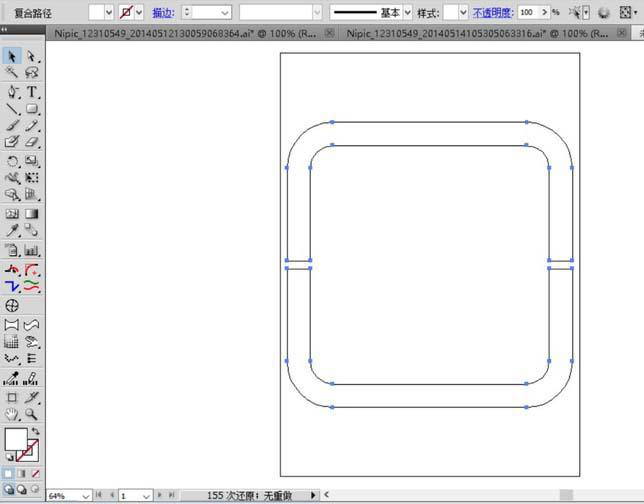The width and height of the screenshot is (644, 504).
Task: Select the Column Graph tool
Action: pyautogui.click(x=32, y=250)
